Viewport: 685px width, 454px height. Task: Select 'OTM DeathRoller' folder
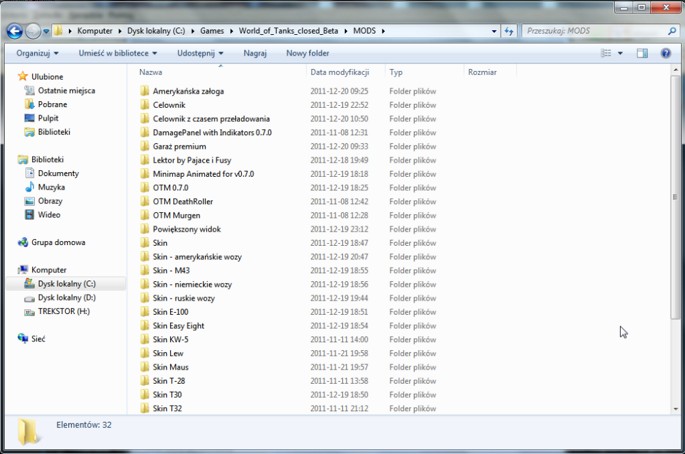click(x=183, y=201)
